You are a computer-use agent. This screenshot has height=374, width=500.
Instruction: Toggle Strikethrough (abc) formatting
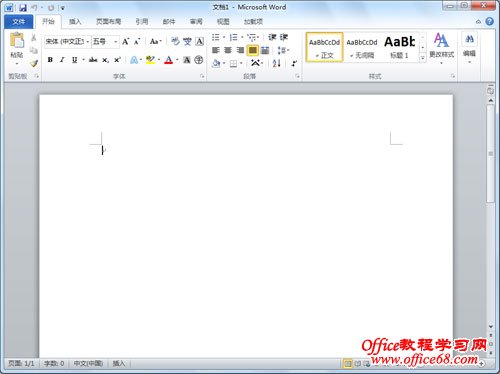[93, 60]
